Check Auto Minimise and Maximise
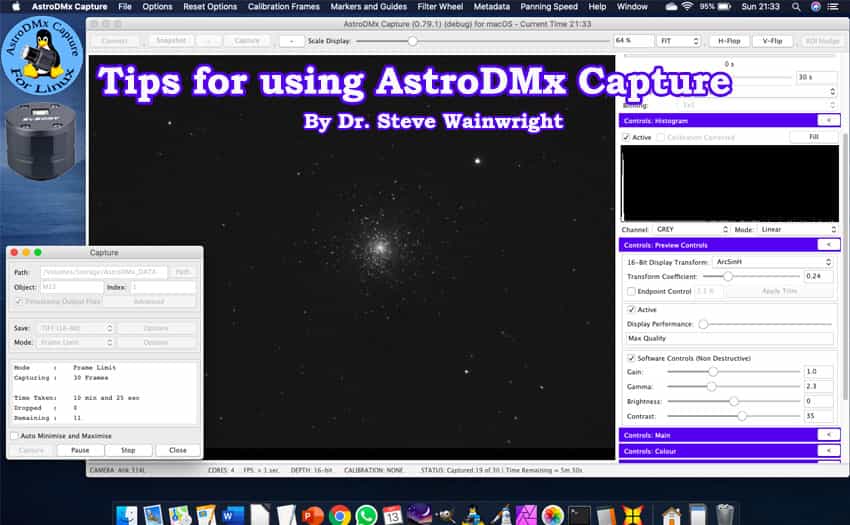Image resolution: width=850 pixels, height=525 pixels. click(x=15, y=436)
